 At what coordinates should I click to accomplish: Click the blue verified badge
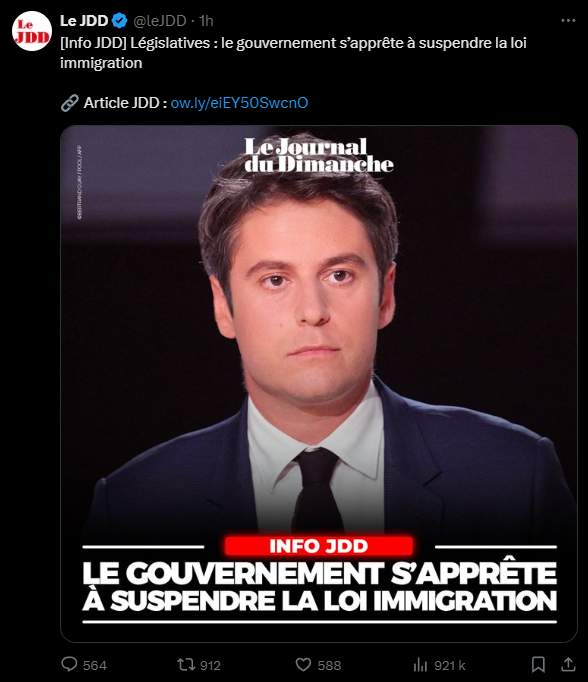click(120, 20)
